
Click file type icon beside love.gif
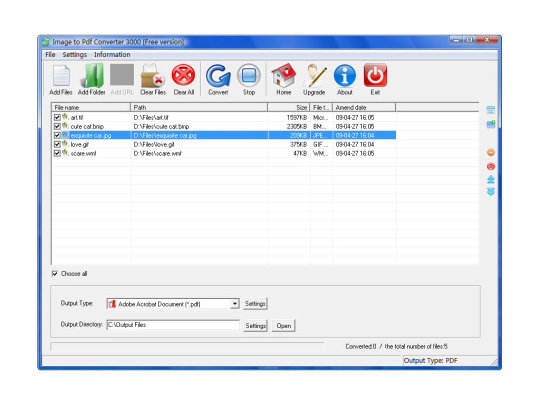point(65,144)
